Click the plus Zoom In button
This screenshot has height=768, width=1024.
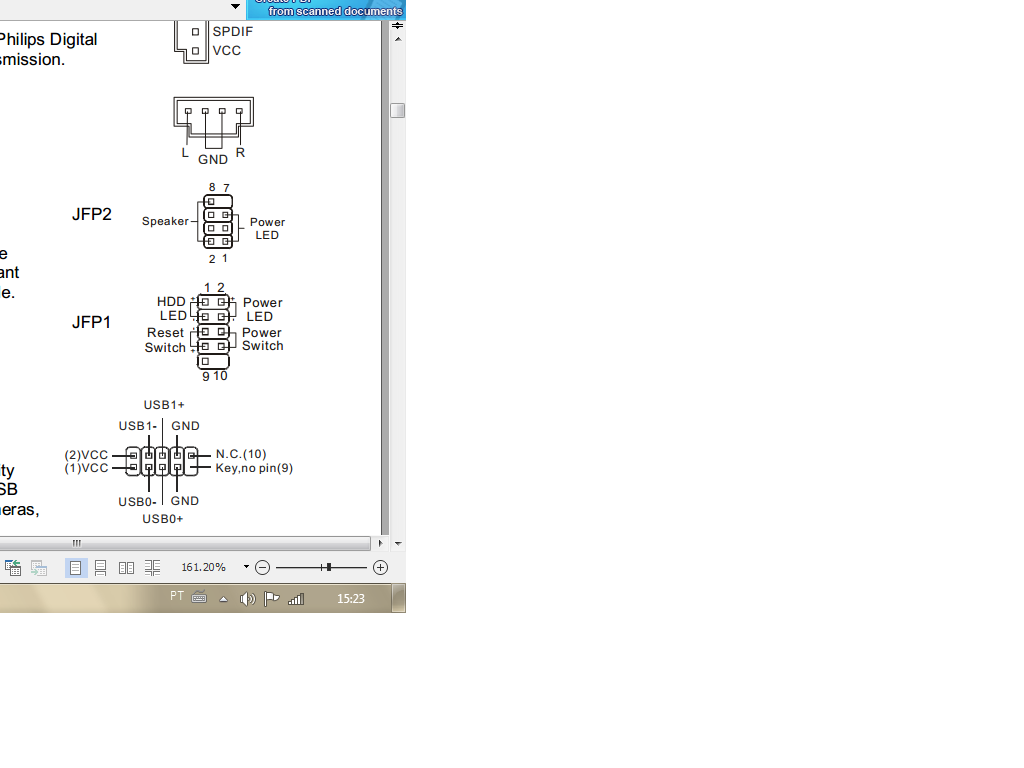click(x=380, y=568)
